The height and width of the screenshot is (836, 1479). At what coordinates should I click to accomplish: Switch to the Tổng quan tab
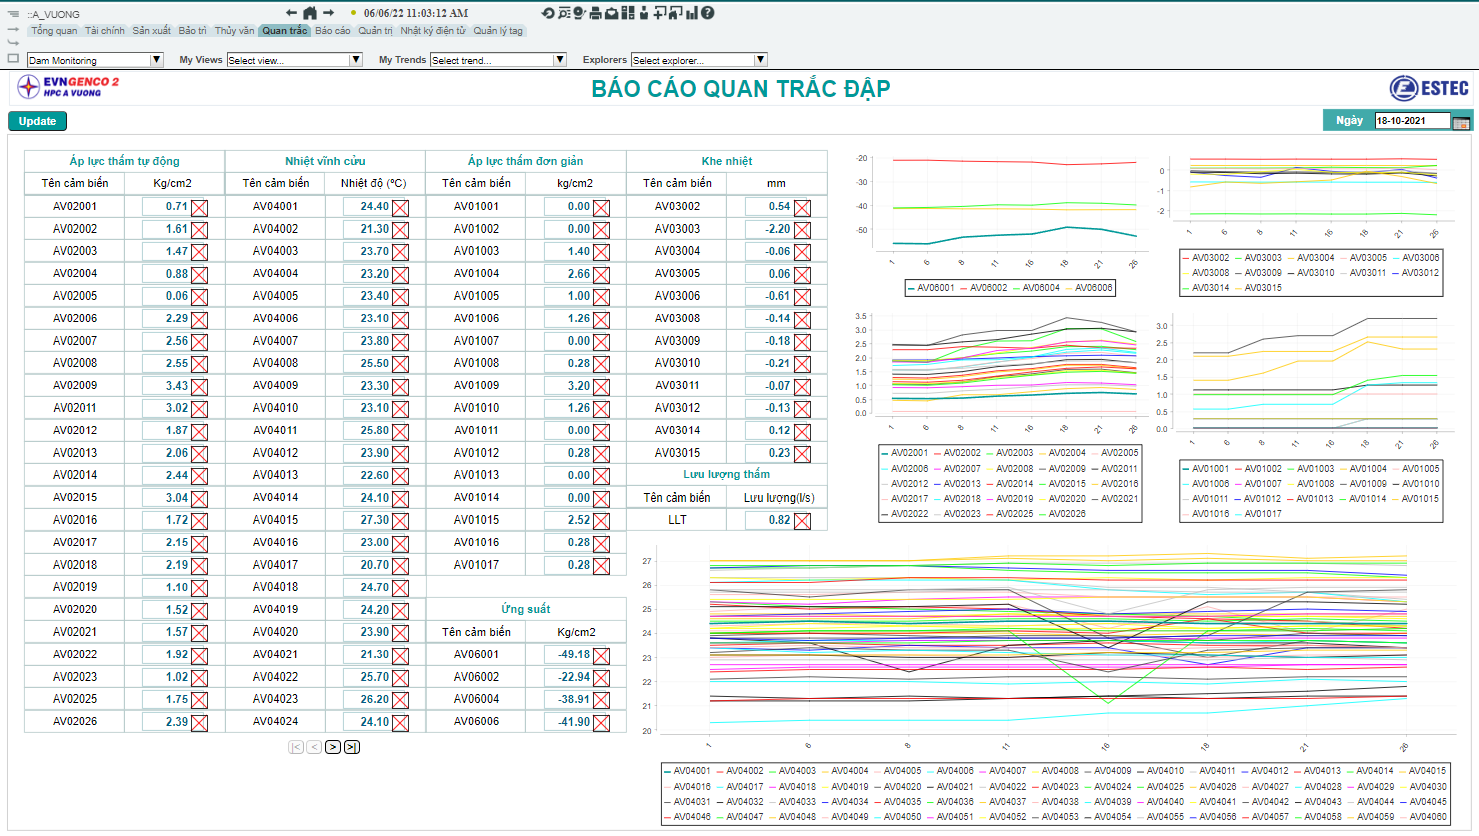54,31
